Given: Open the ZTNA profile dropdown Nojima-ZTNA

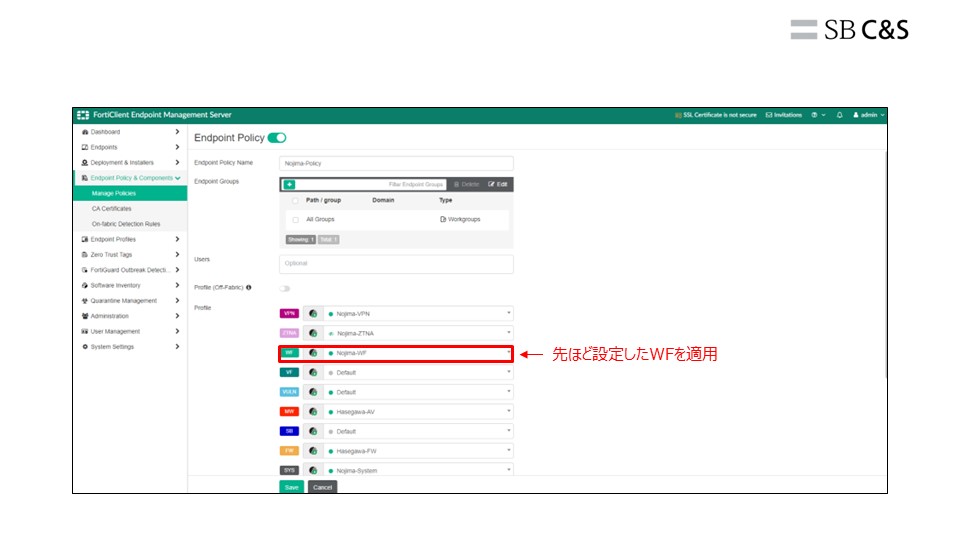Looking at the screenshot, I should 419,333.
